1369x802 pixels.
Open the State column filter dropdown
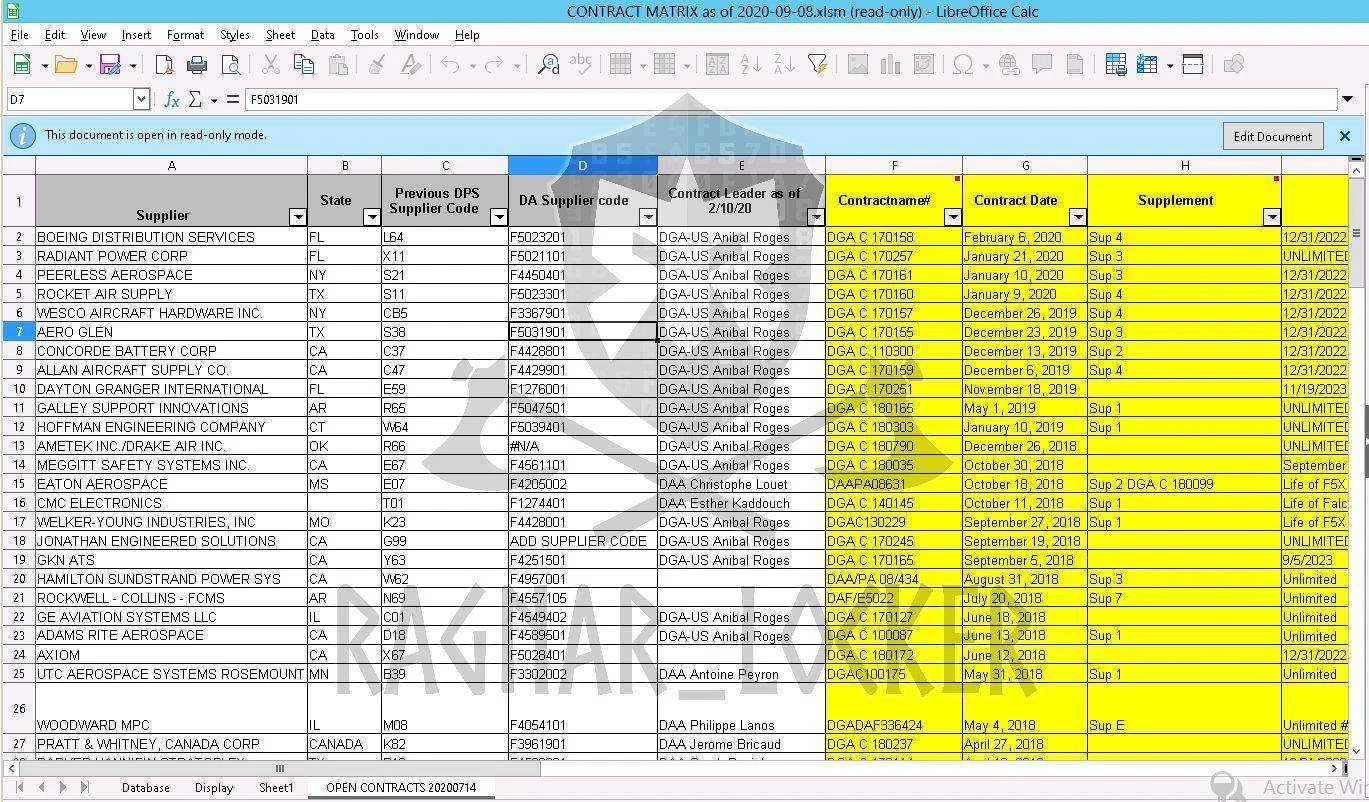pos(371,217)
